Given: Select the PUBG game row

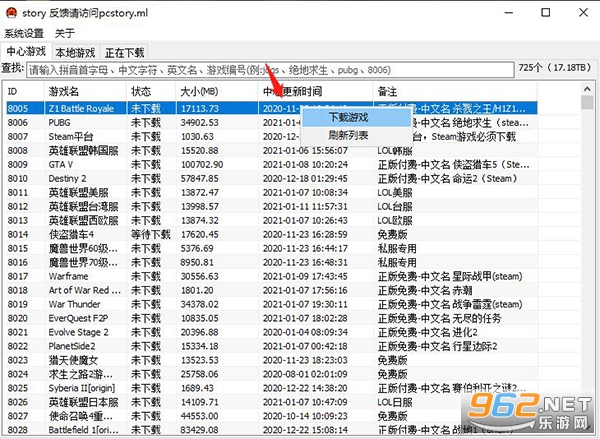Looking at the screenshot, I should 272,122.
